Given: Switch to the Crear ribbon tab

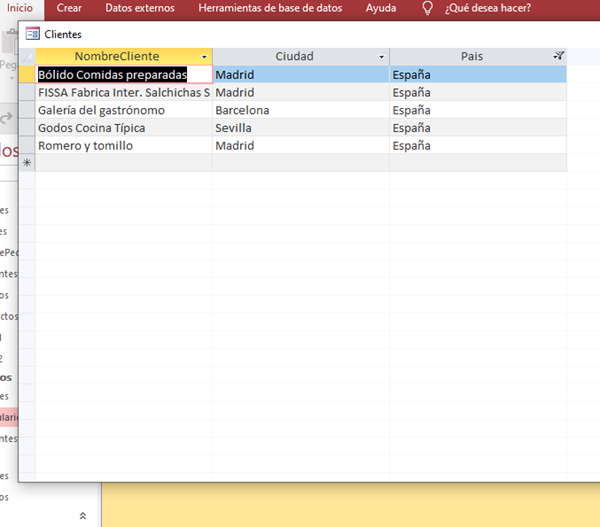Looking at the screenshot, I should click(x=69, y=8).
